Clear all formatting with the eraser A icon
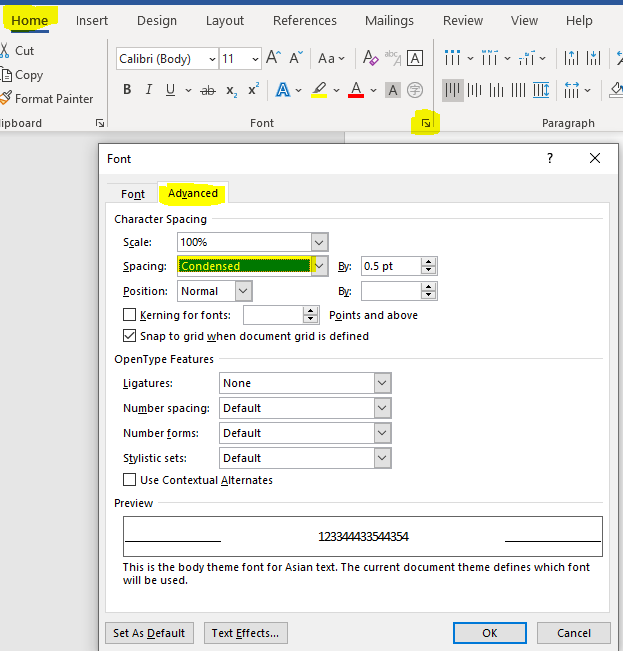 click(370, 58)
